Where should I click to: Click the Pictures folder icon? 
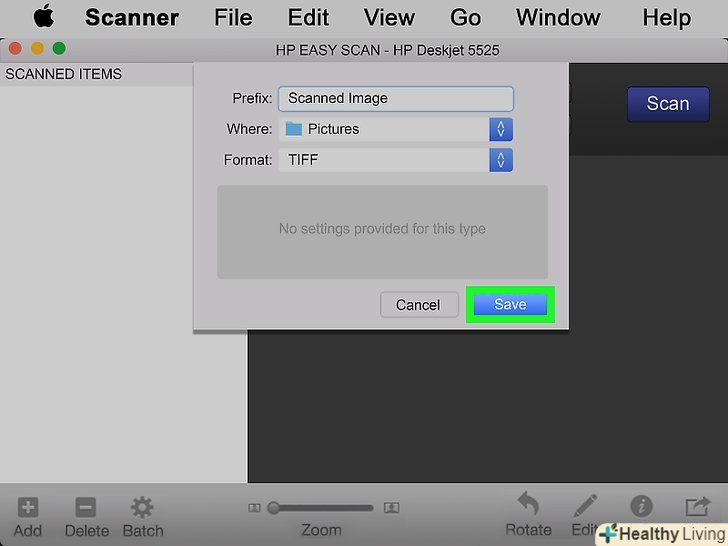(x=293, y=129)
